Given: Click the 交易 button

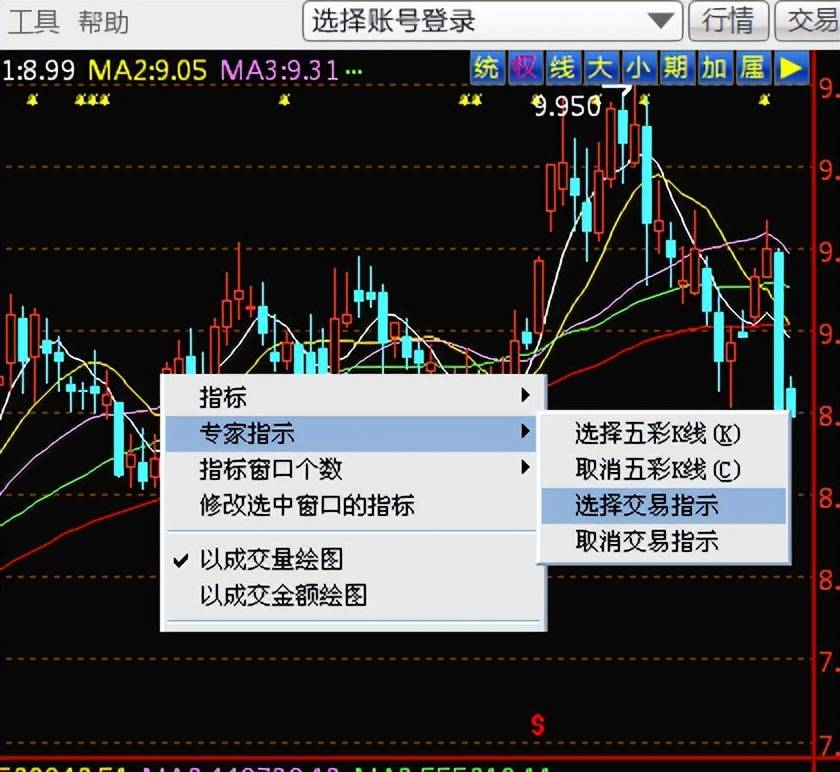Looking at the screenshot, I should point(808,21).
